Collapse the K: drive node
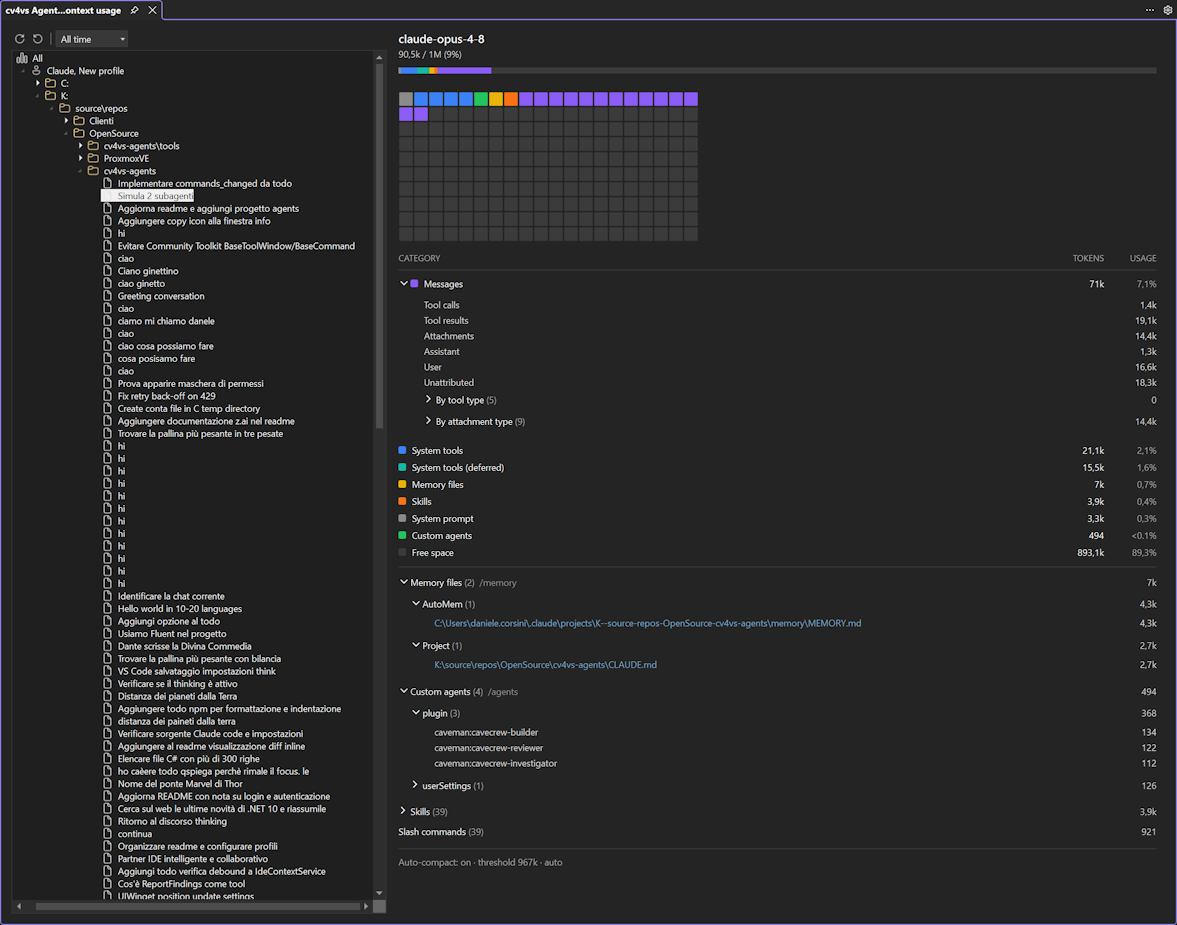Image resolution: width=1177 pixels, height=925 pixels. [38, 96]
